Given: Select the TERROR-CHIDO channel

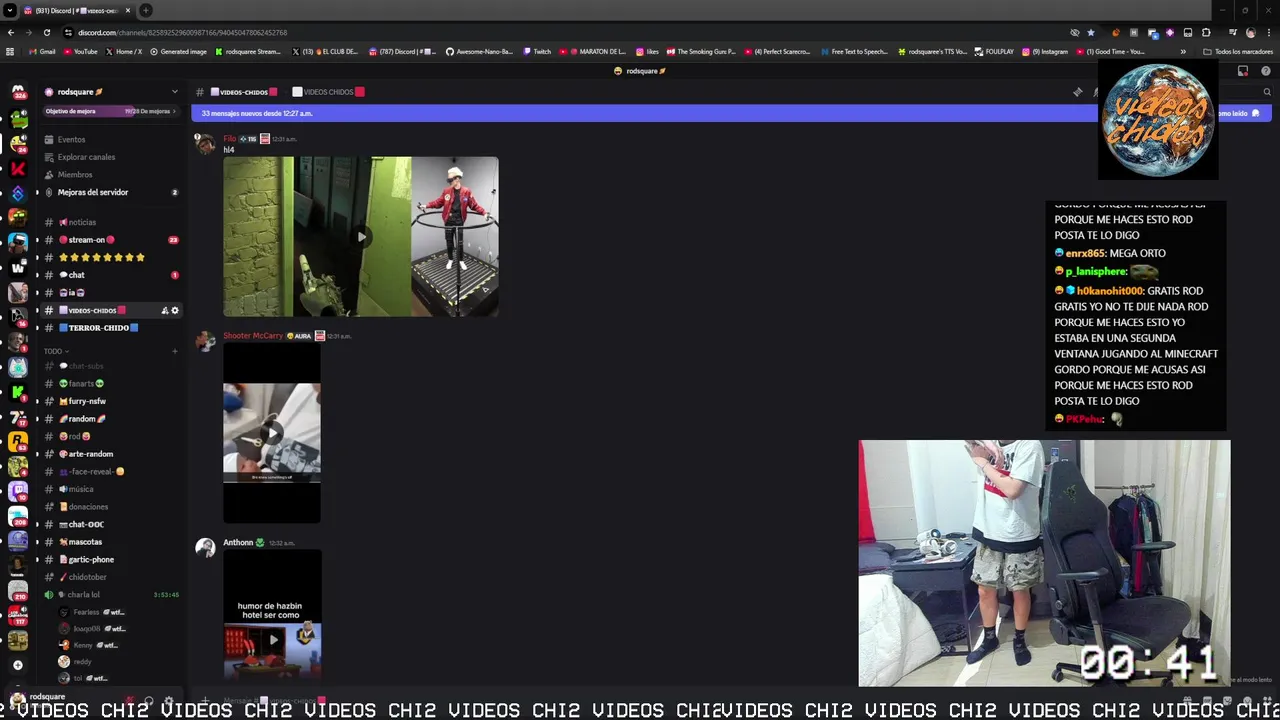Looking at the screenshot, I should coord(112,328).
